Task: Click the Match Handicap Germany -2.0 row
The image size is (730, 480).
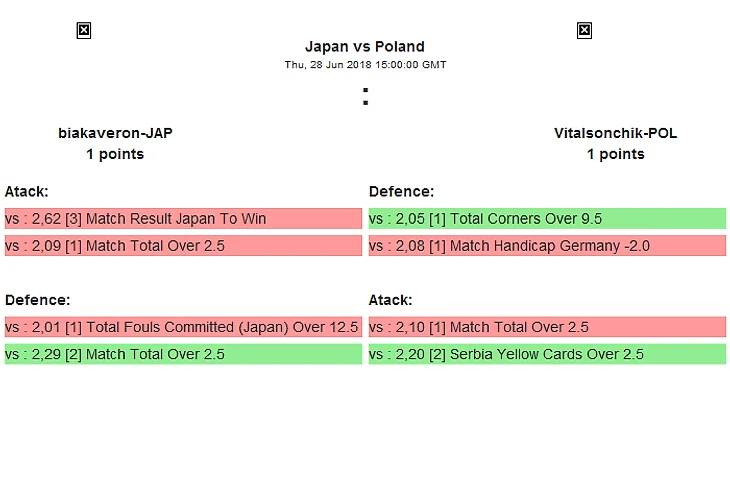Action: [547, 246]
